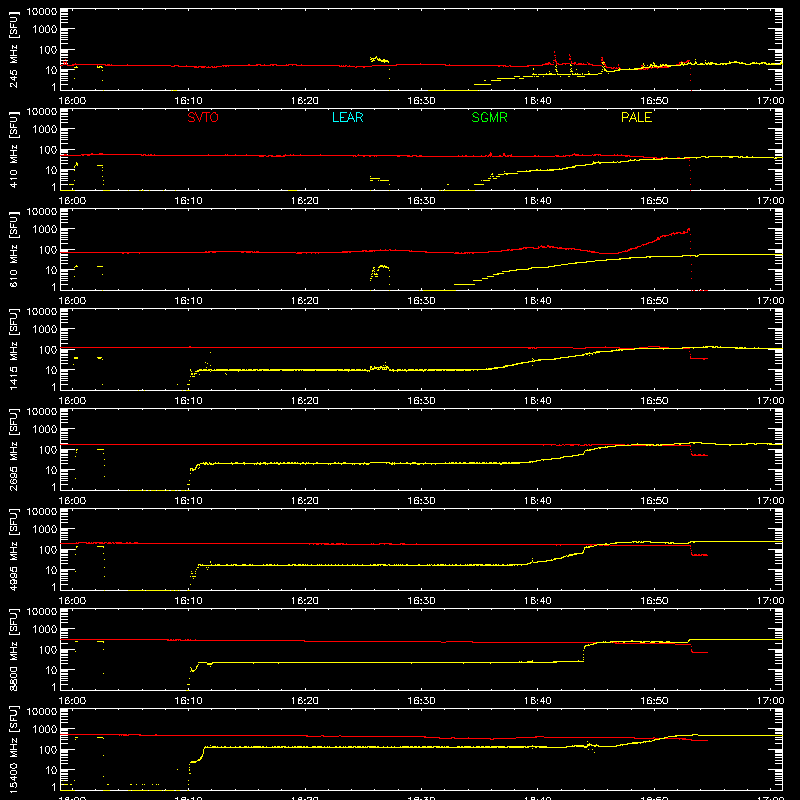Click the 10 y-axis value in 8800 MHz panel
800x800 pixels.
pos(51,670)
